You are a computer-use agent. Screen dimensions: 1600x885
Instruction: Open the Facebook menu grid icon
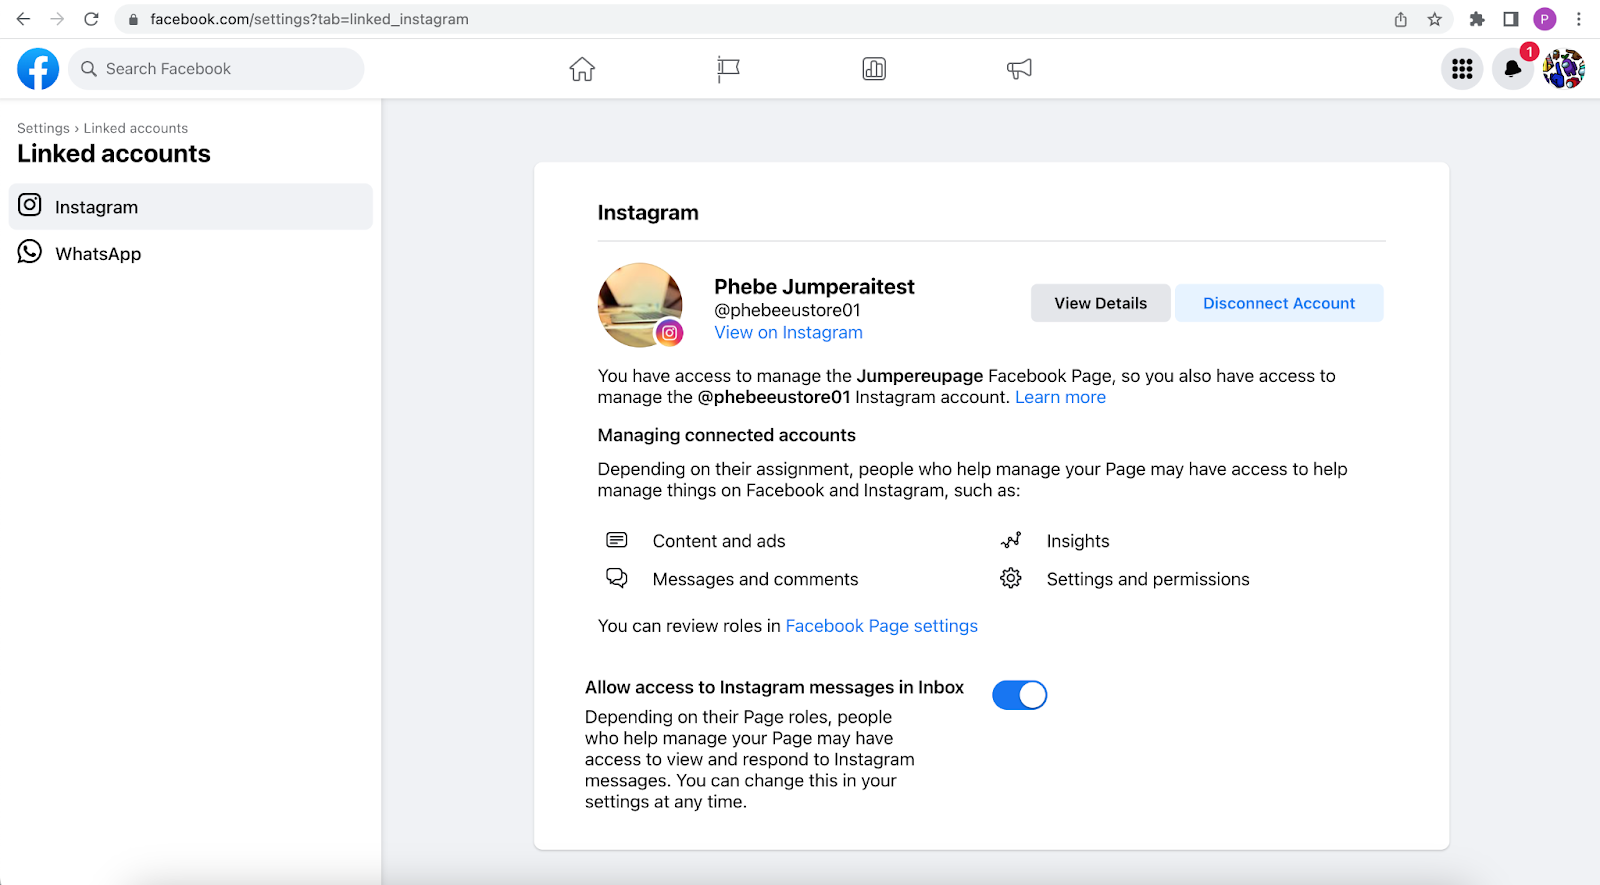[x=1462, y=69]
